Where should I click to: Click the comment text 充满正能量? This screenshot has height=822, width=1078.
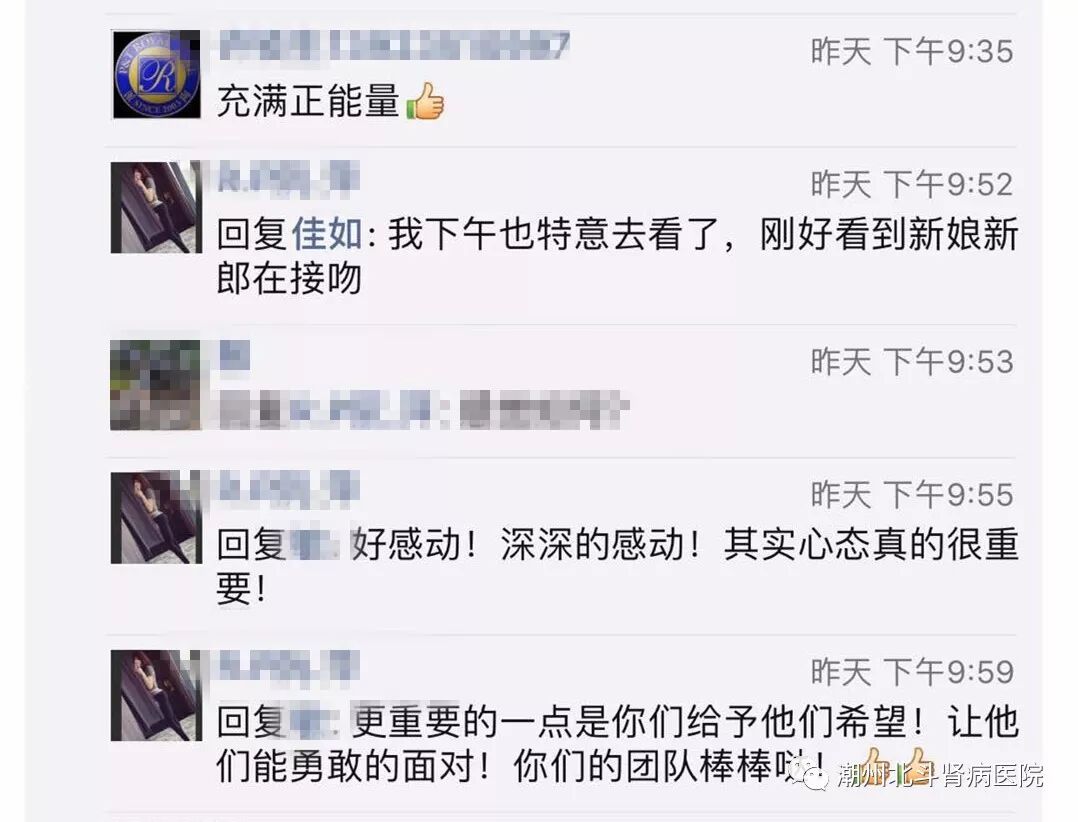308,101
